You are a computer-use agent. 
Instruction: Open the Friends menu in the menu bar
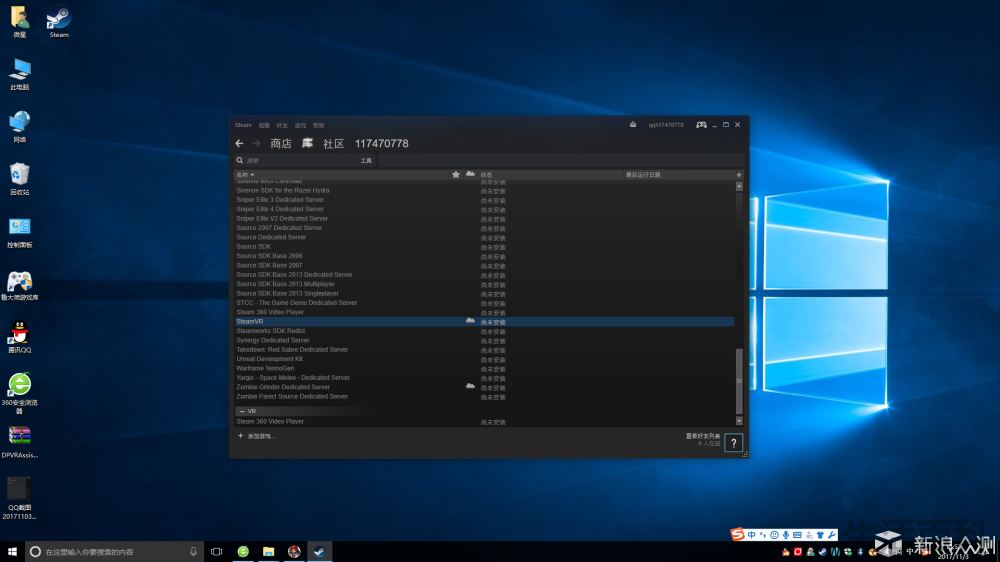point(282,125)
